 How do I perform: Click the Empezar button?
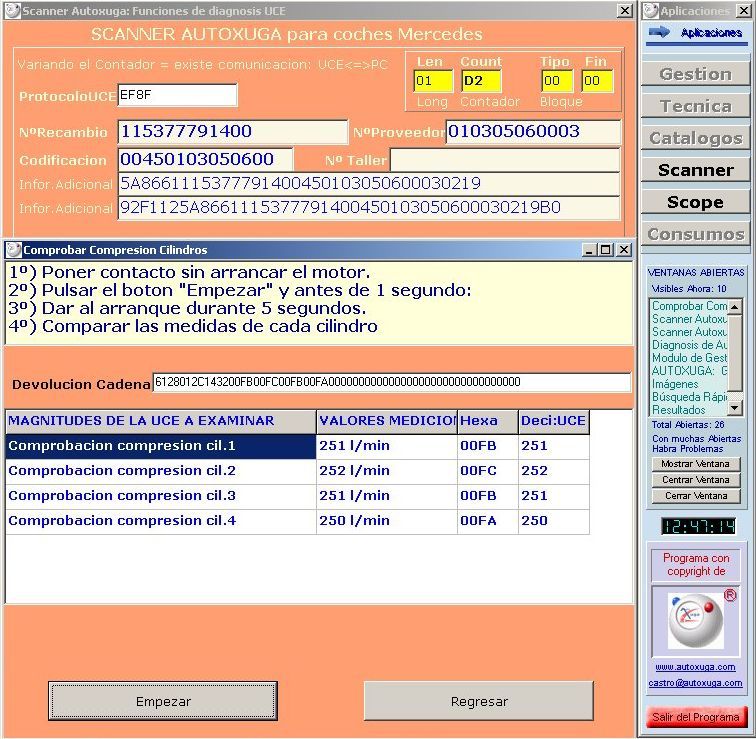tap(163, 701)
